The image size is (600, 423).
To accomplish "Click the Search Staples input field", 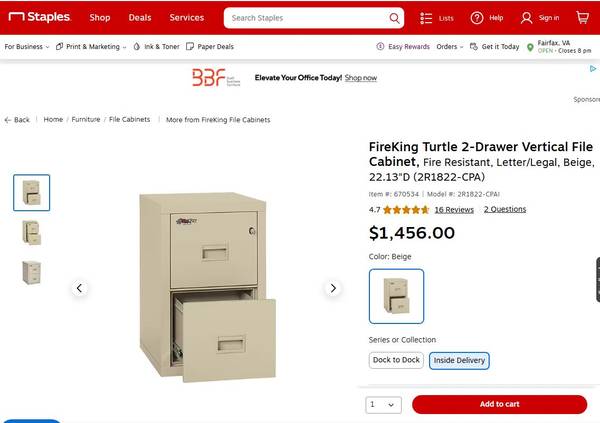I will [305, 18].
